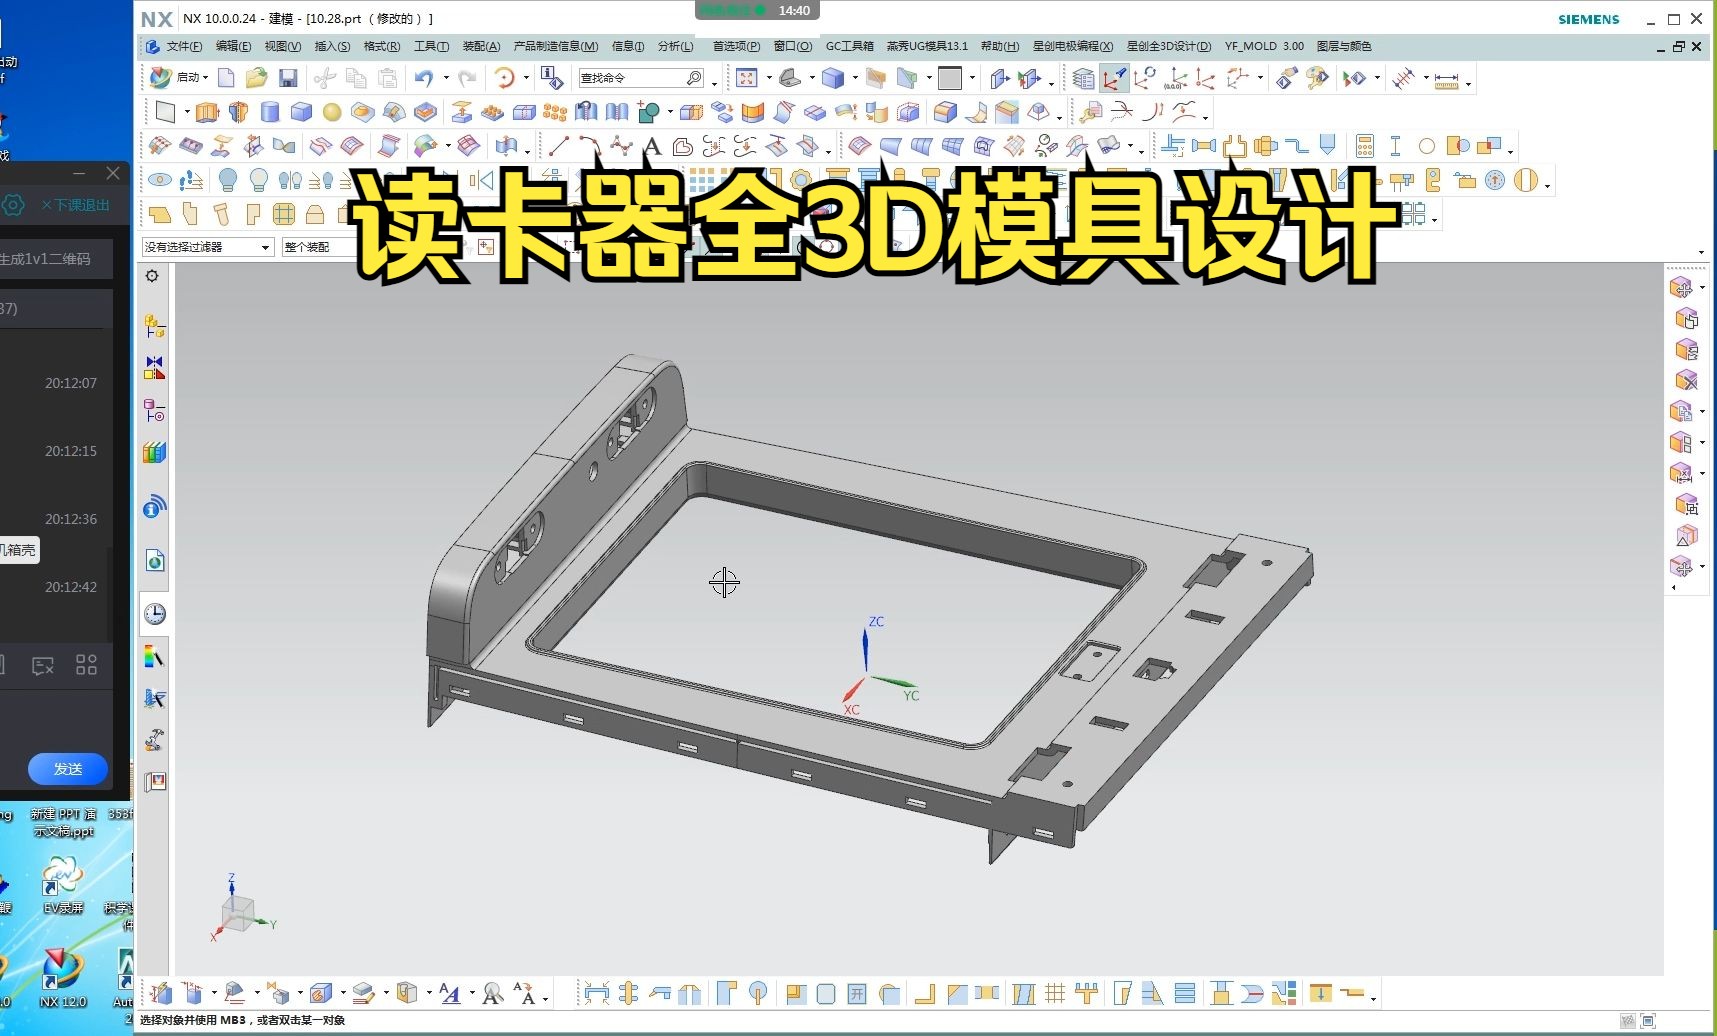Click the delete-object cube icon on right panel

point(1685,379)
